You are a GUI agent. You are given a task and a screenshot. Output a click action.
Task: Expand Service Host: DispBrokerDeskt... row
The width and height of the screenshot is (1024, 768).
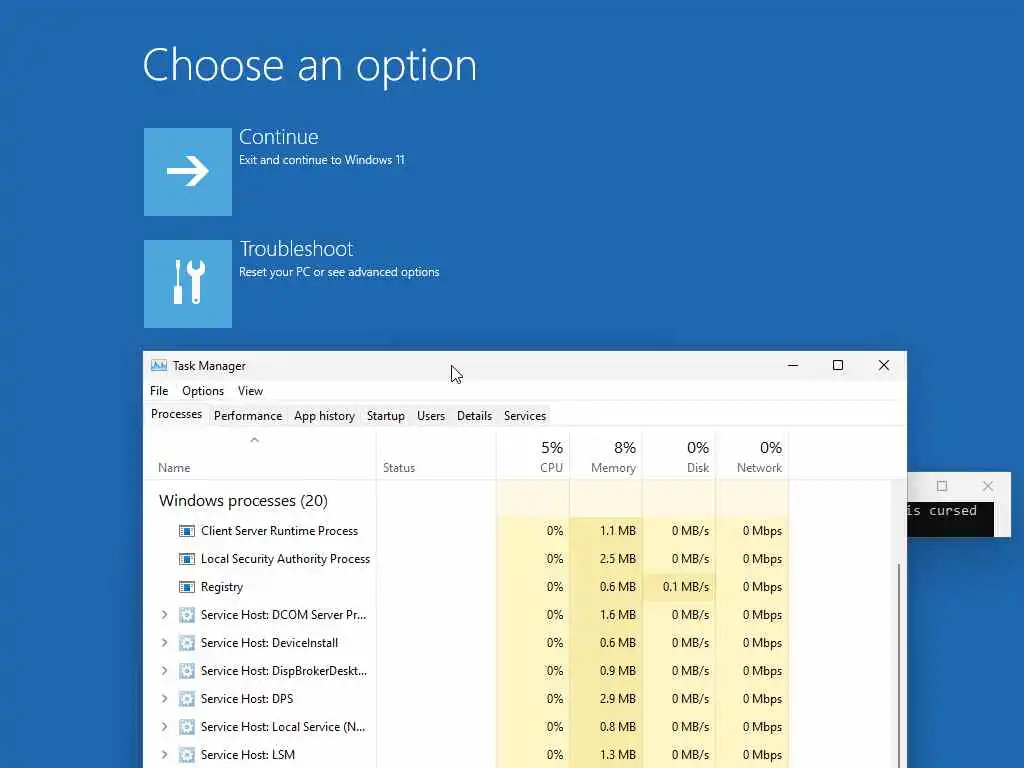pyautogui.click(x=165, y=671)
